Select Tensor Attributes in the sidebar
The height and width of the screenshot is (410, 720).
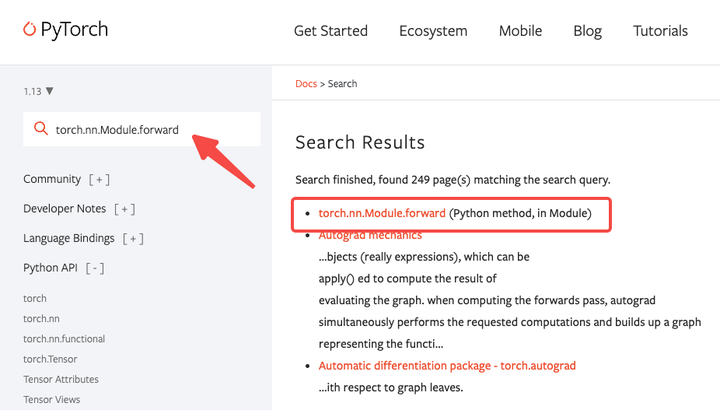61,379
